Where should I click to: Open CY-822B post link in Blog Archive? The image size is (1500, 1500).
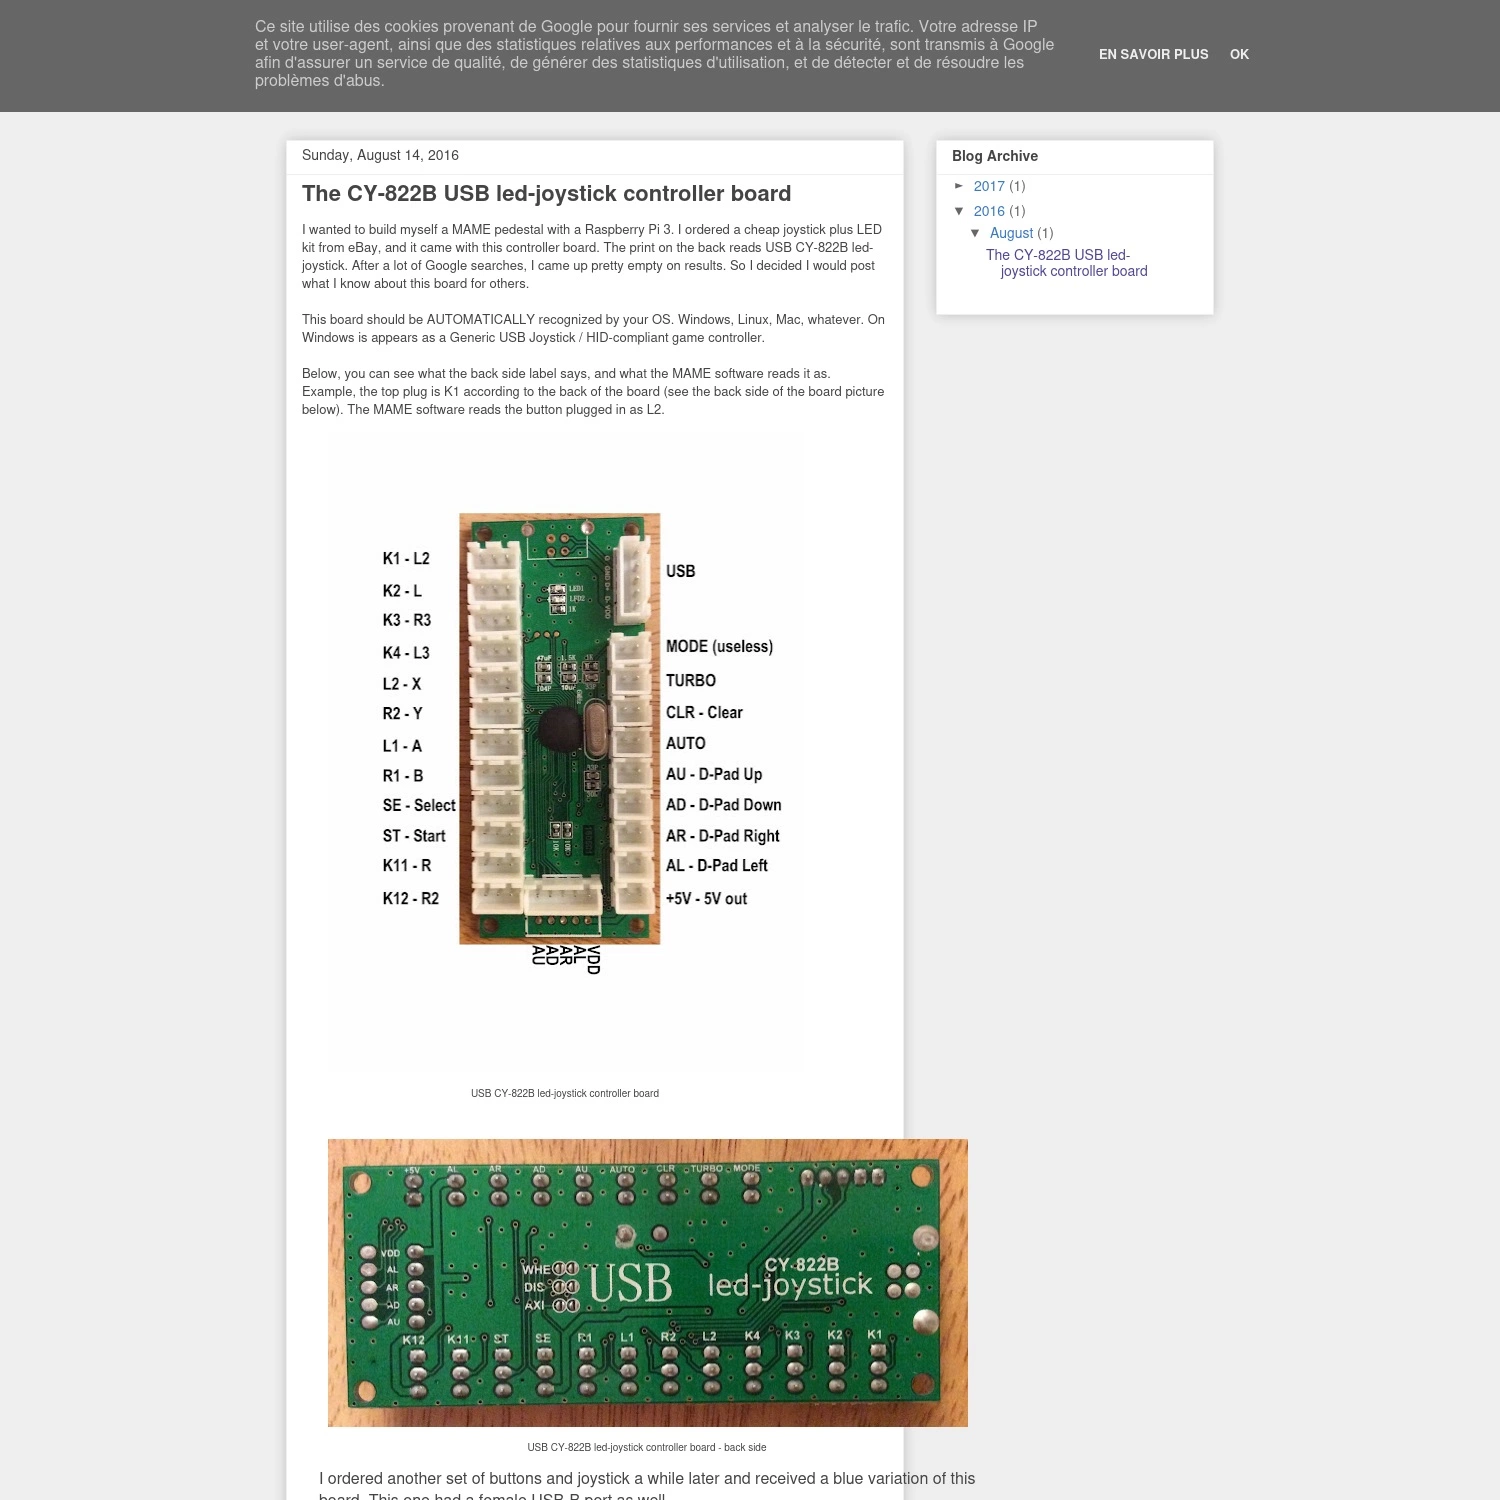[x=1067, y=263]
